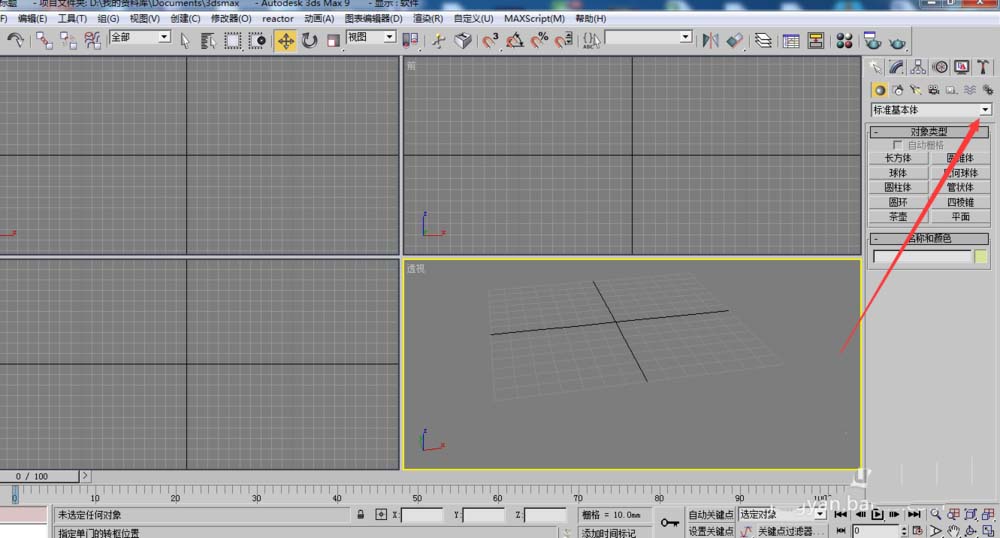Switch to the Hierarchy command panel tab
The width and height of the screenshot is (1000, 538).
click(x=918, y=67)
